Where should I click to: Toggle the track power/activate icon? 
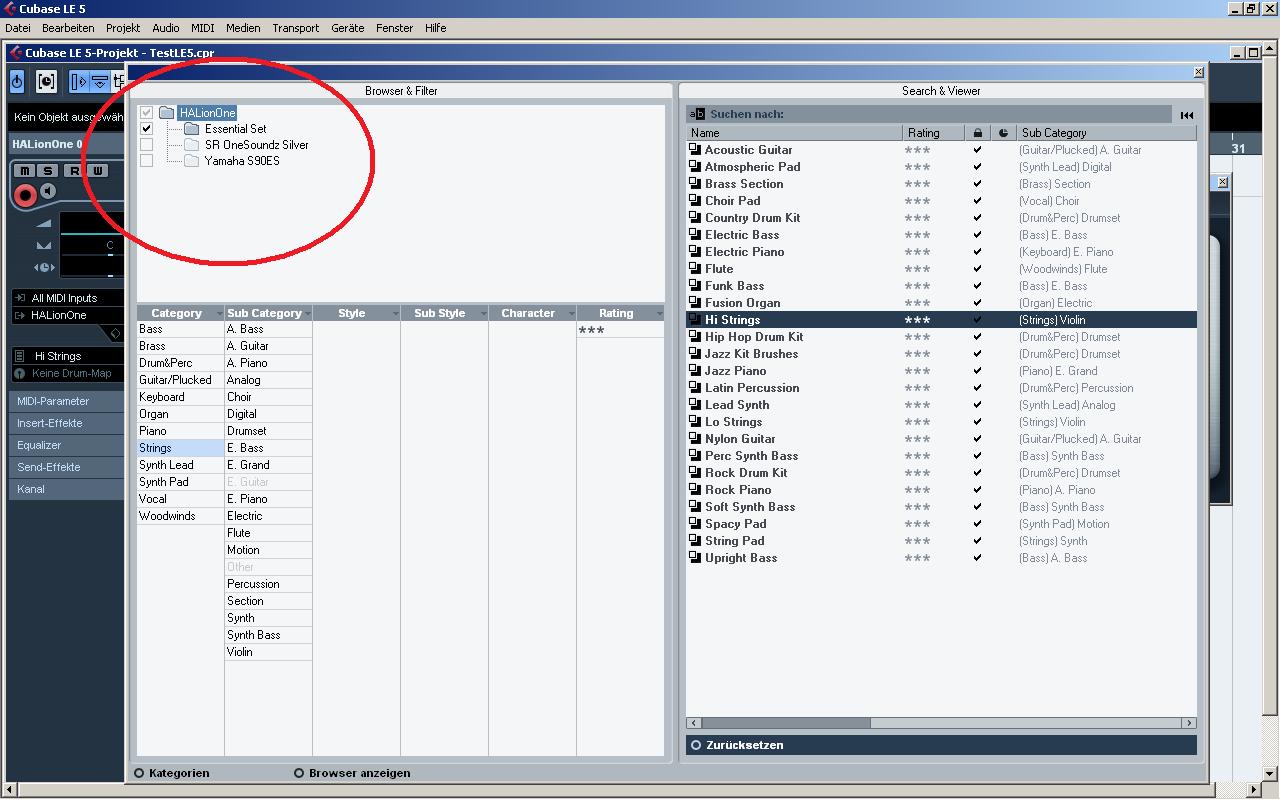(x=17, y=81)
